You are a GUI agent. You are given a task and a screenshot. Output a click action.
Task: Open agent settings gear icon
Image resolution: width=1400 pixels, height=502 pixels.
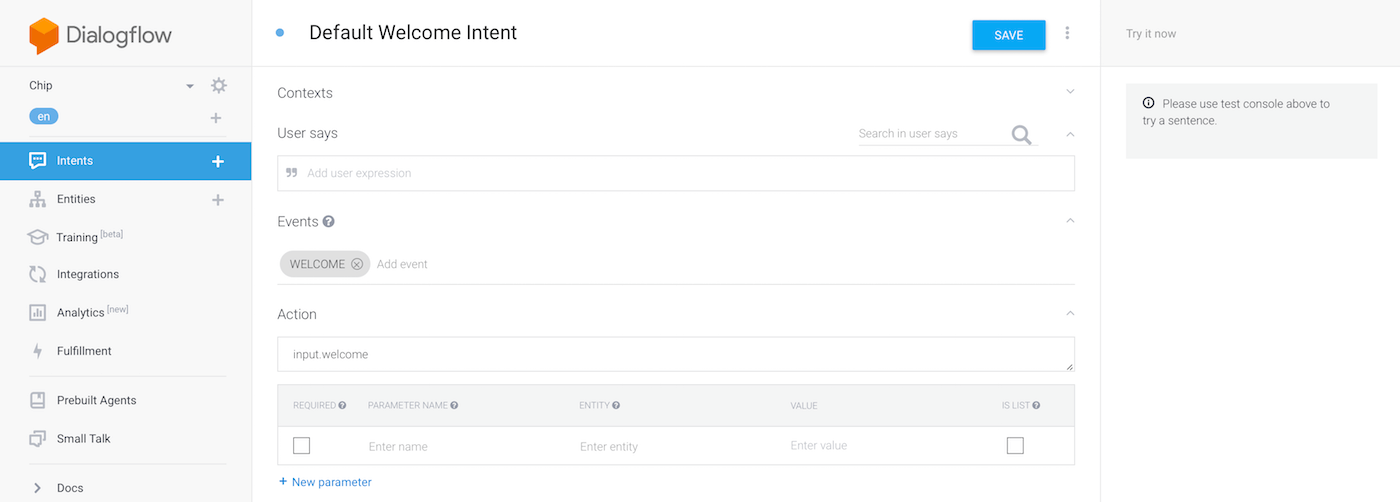pos(218,86)
